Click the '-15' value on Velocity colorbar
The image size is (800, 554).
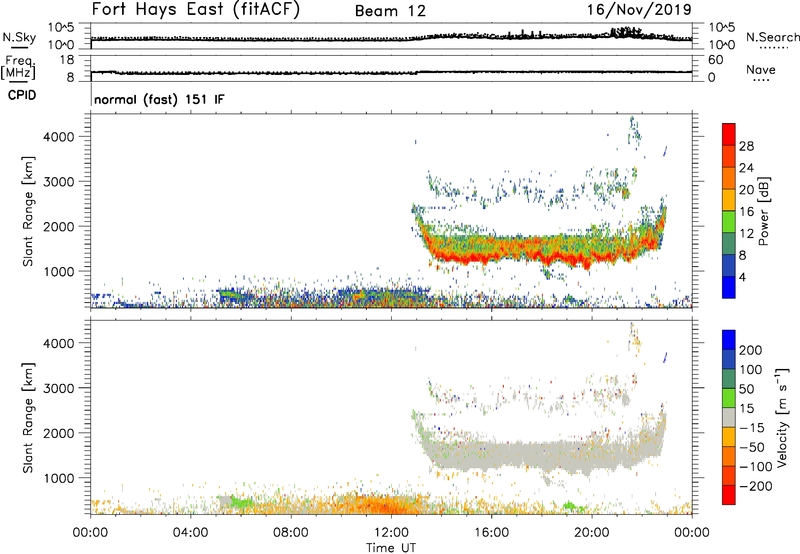(752, 427)
